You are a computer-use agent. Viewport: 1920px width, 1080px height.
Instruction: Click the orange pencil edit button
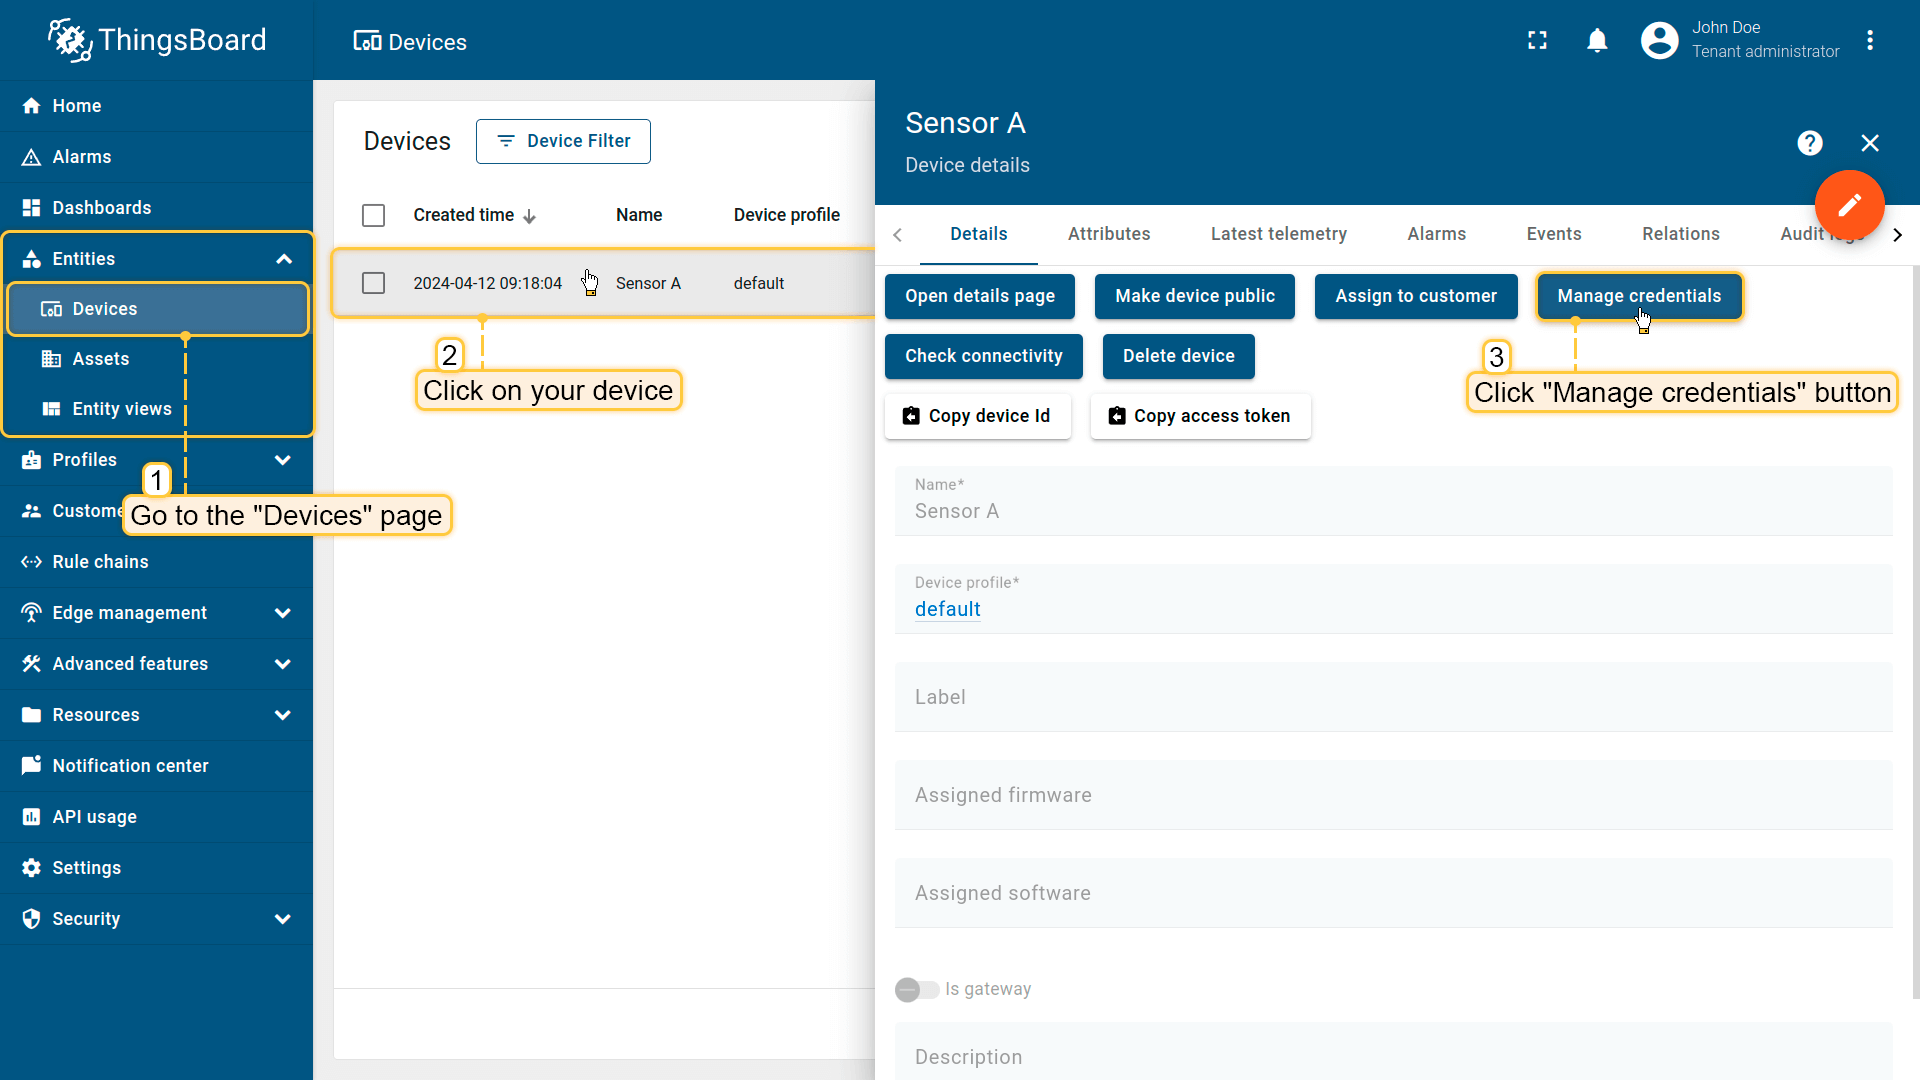pos(1849,205)
